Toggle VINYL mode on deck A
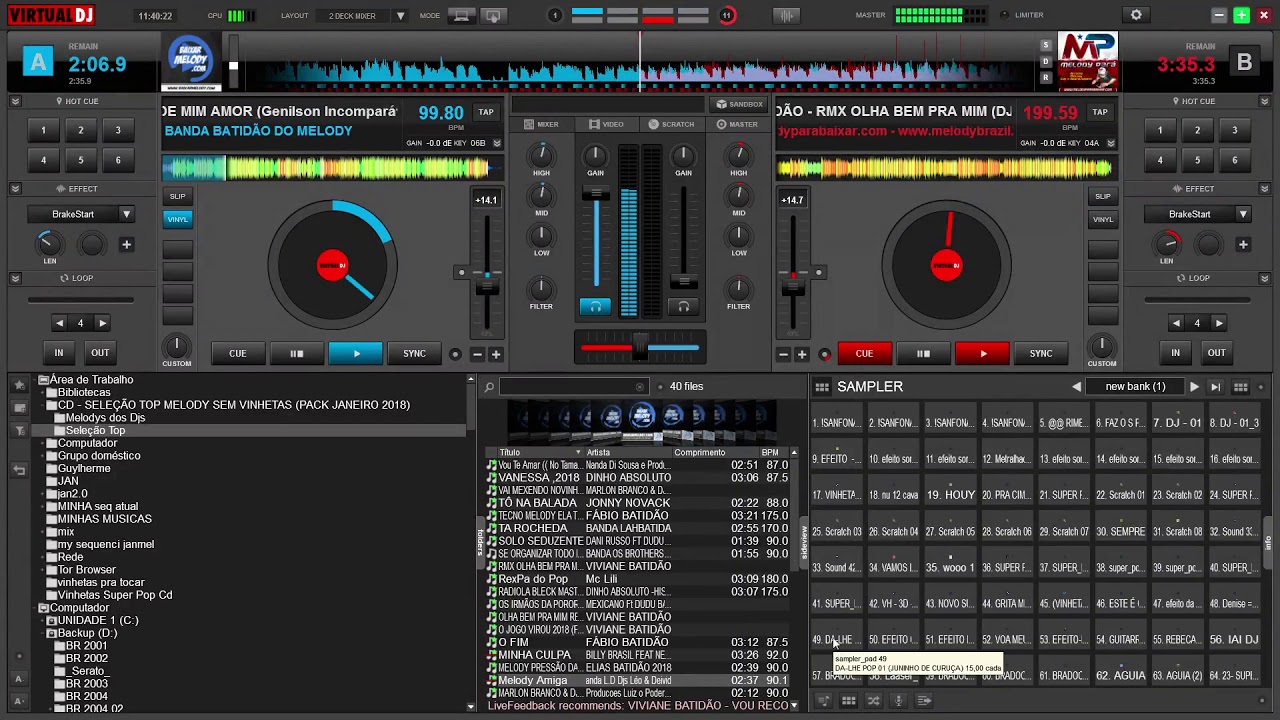The image size is (1280, 720). 177,219
